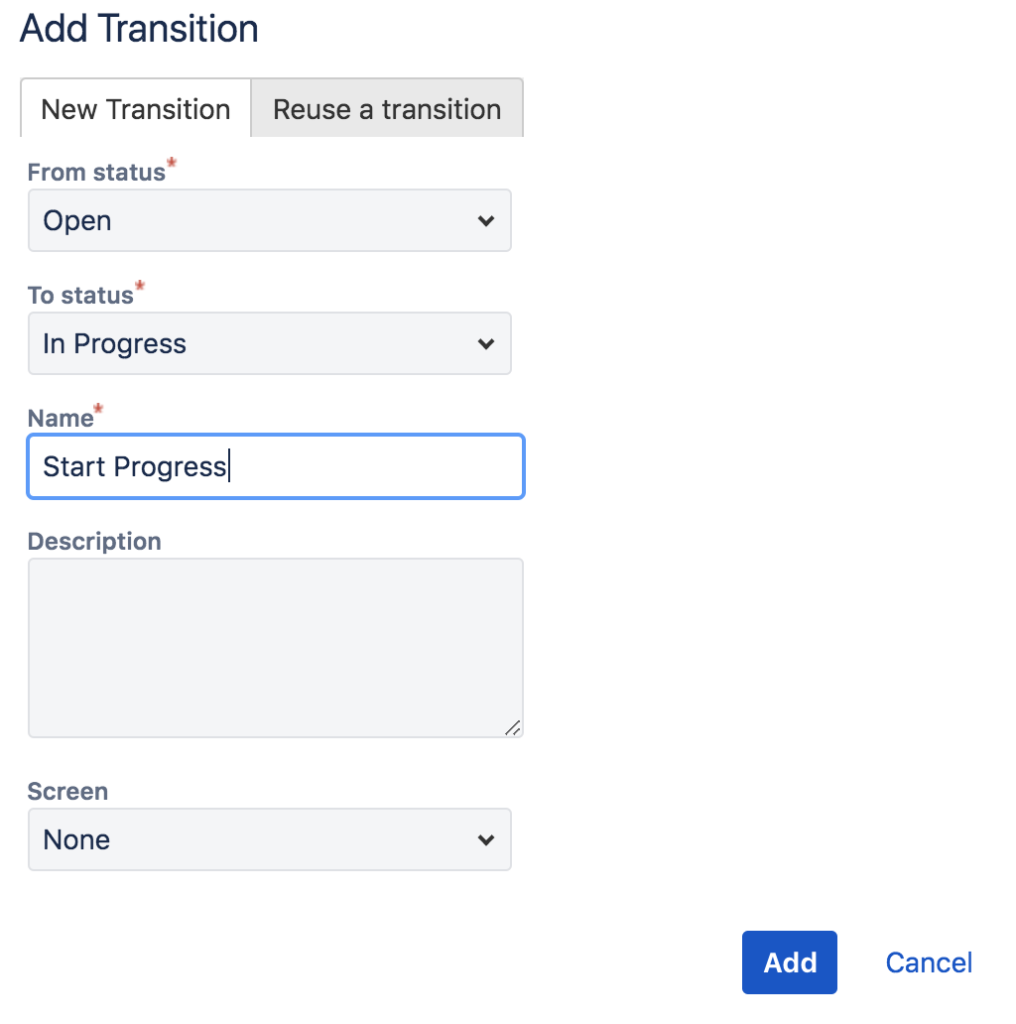Select the New Transition tab
The height and width of the screenshot is (1024, 1016).
pyautogui.click(x=135, y=108)
